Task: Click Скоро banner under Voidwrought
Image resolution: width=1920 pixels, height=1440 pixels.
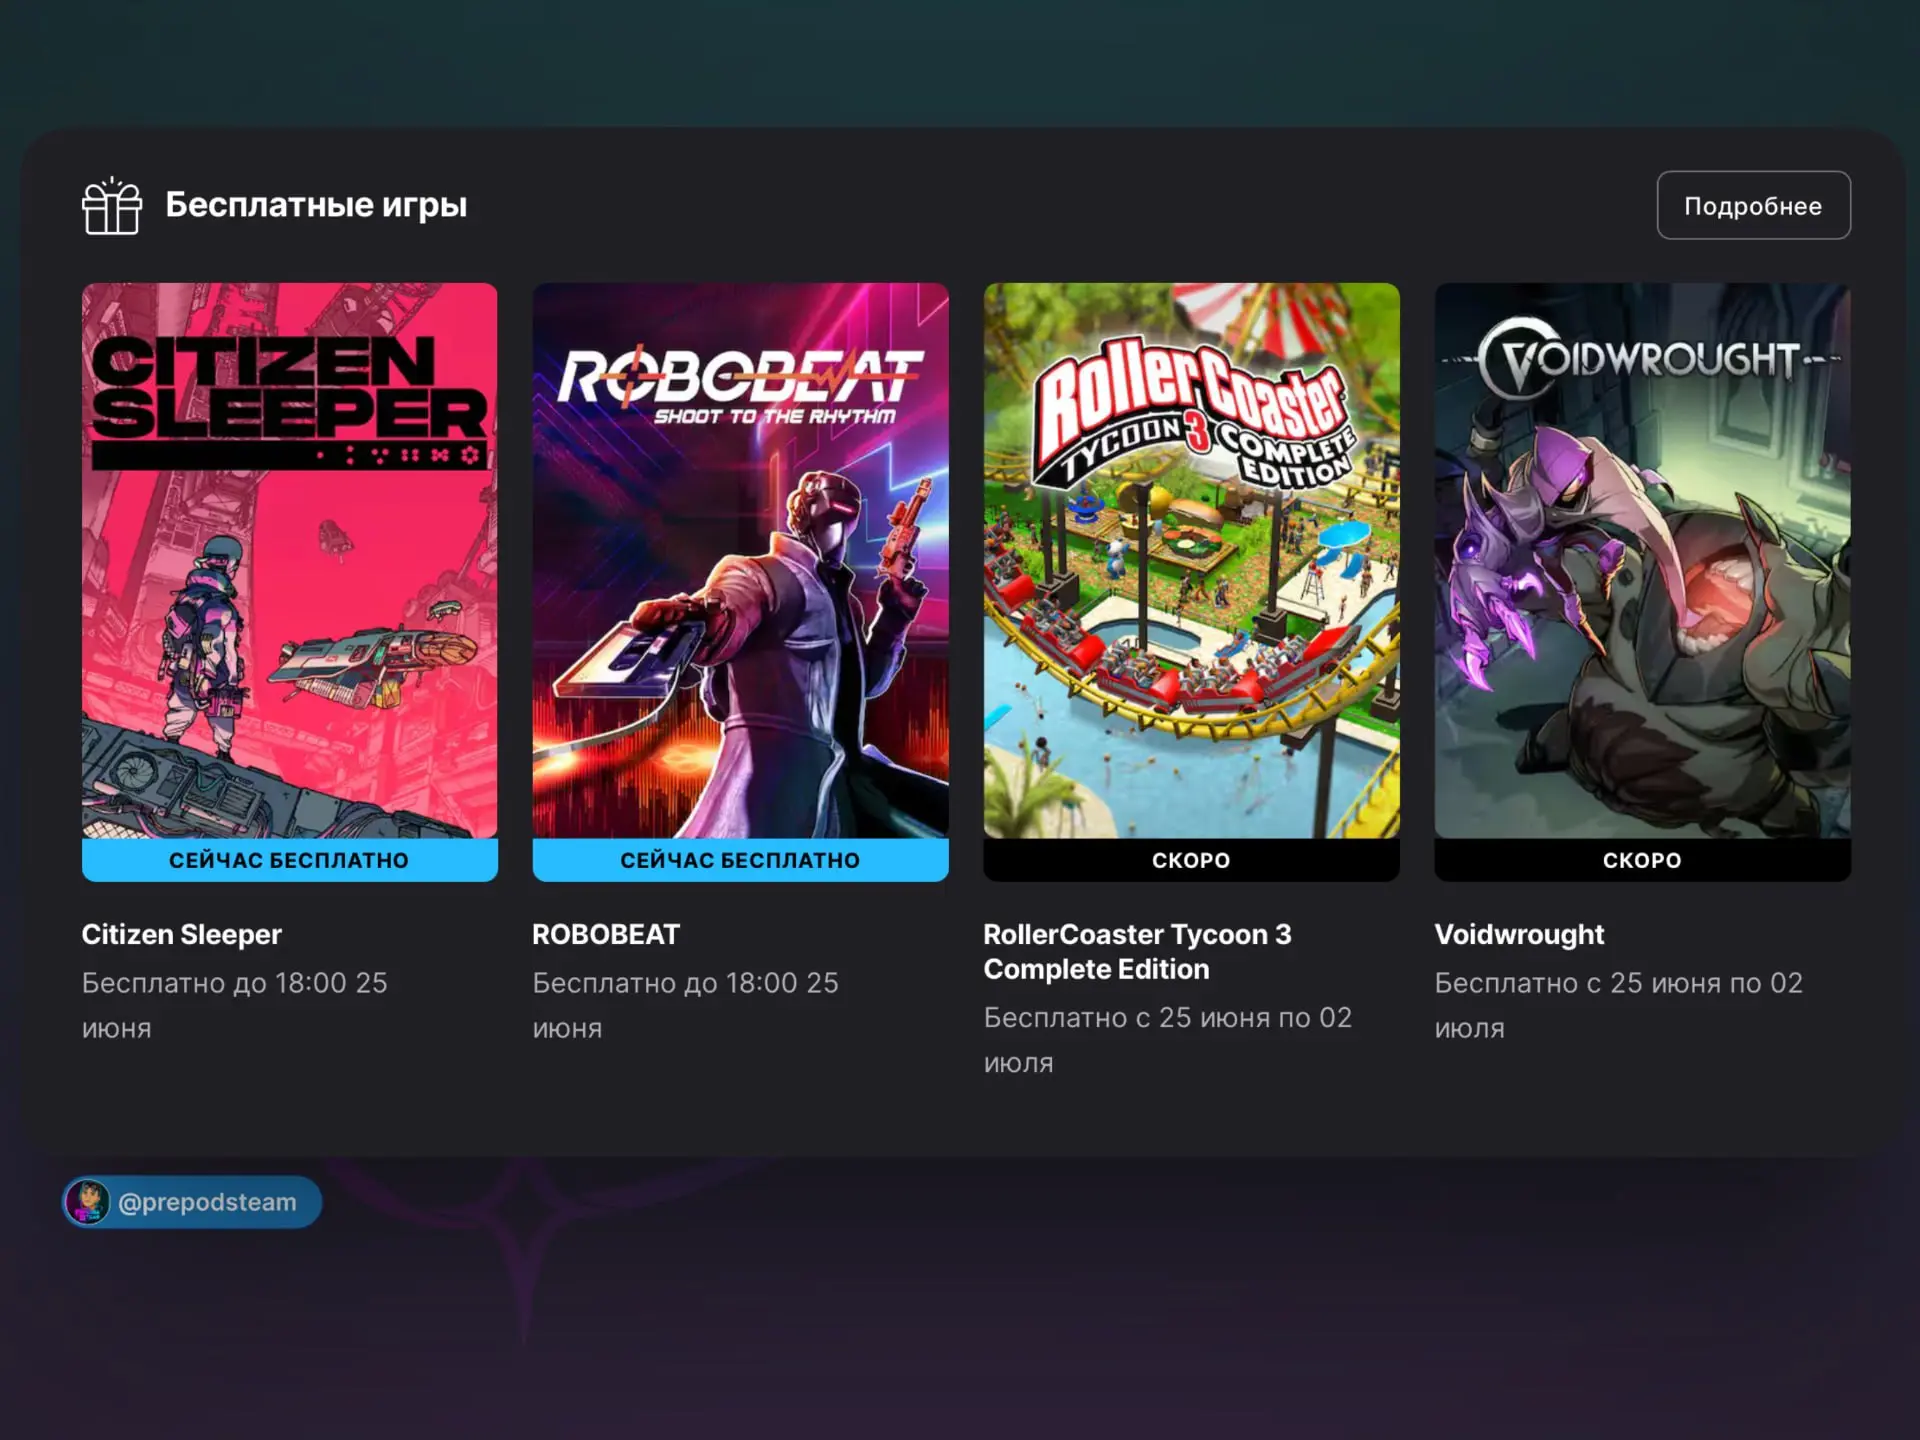Action: coord(1642,860)
